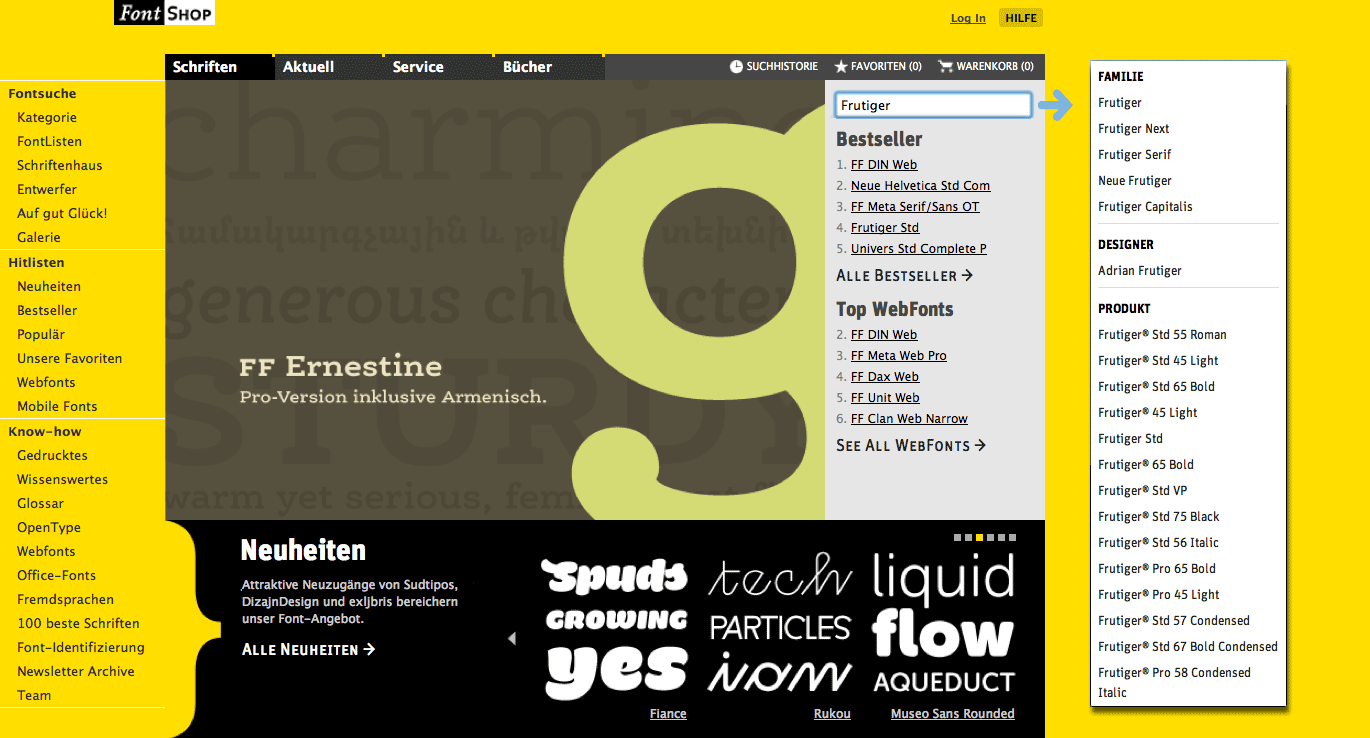Screen dimensions: 1370x738
Task: Open the Team sidebar link
Action: coord(34,696)
